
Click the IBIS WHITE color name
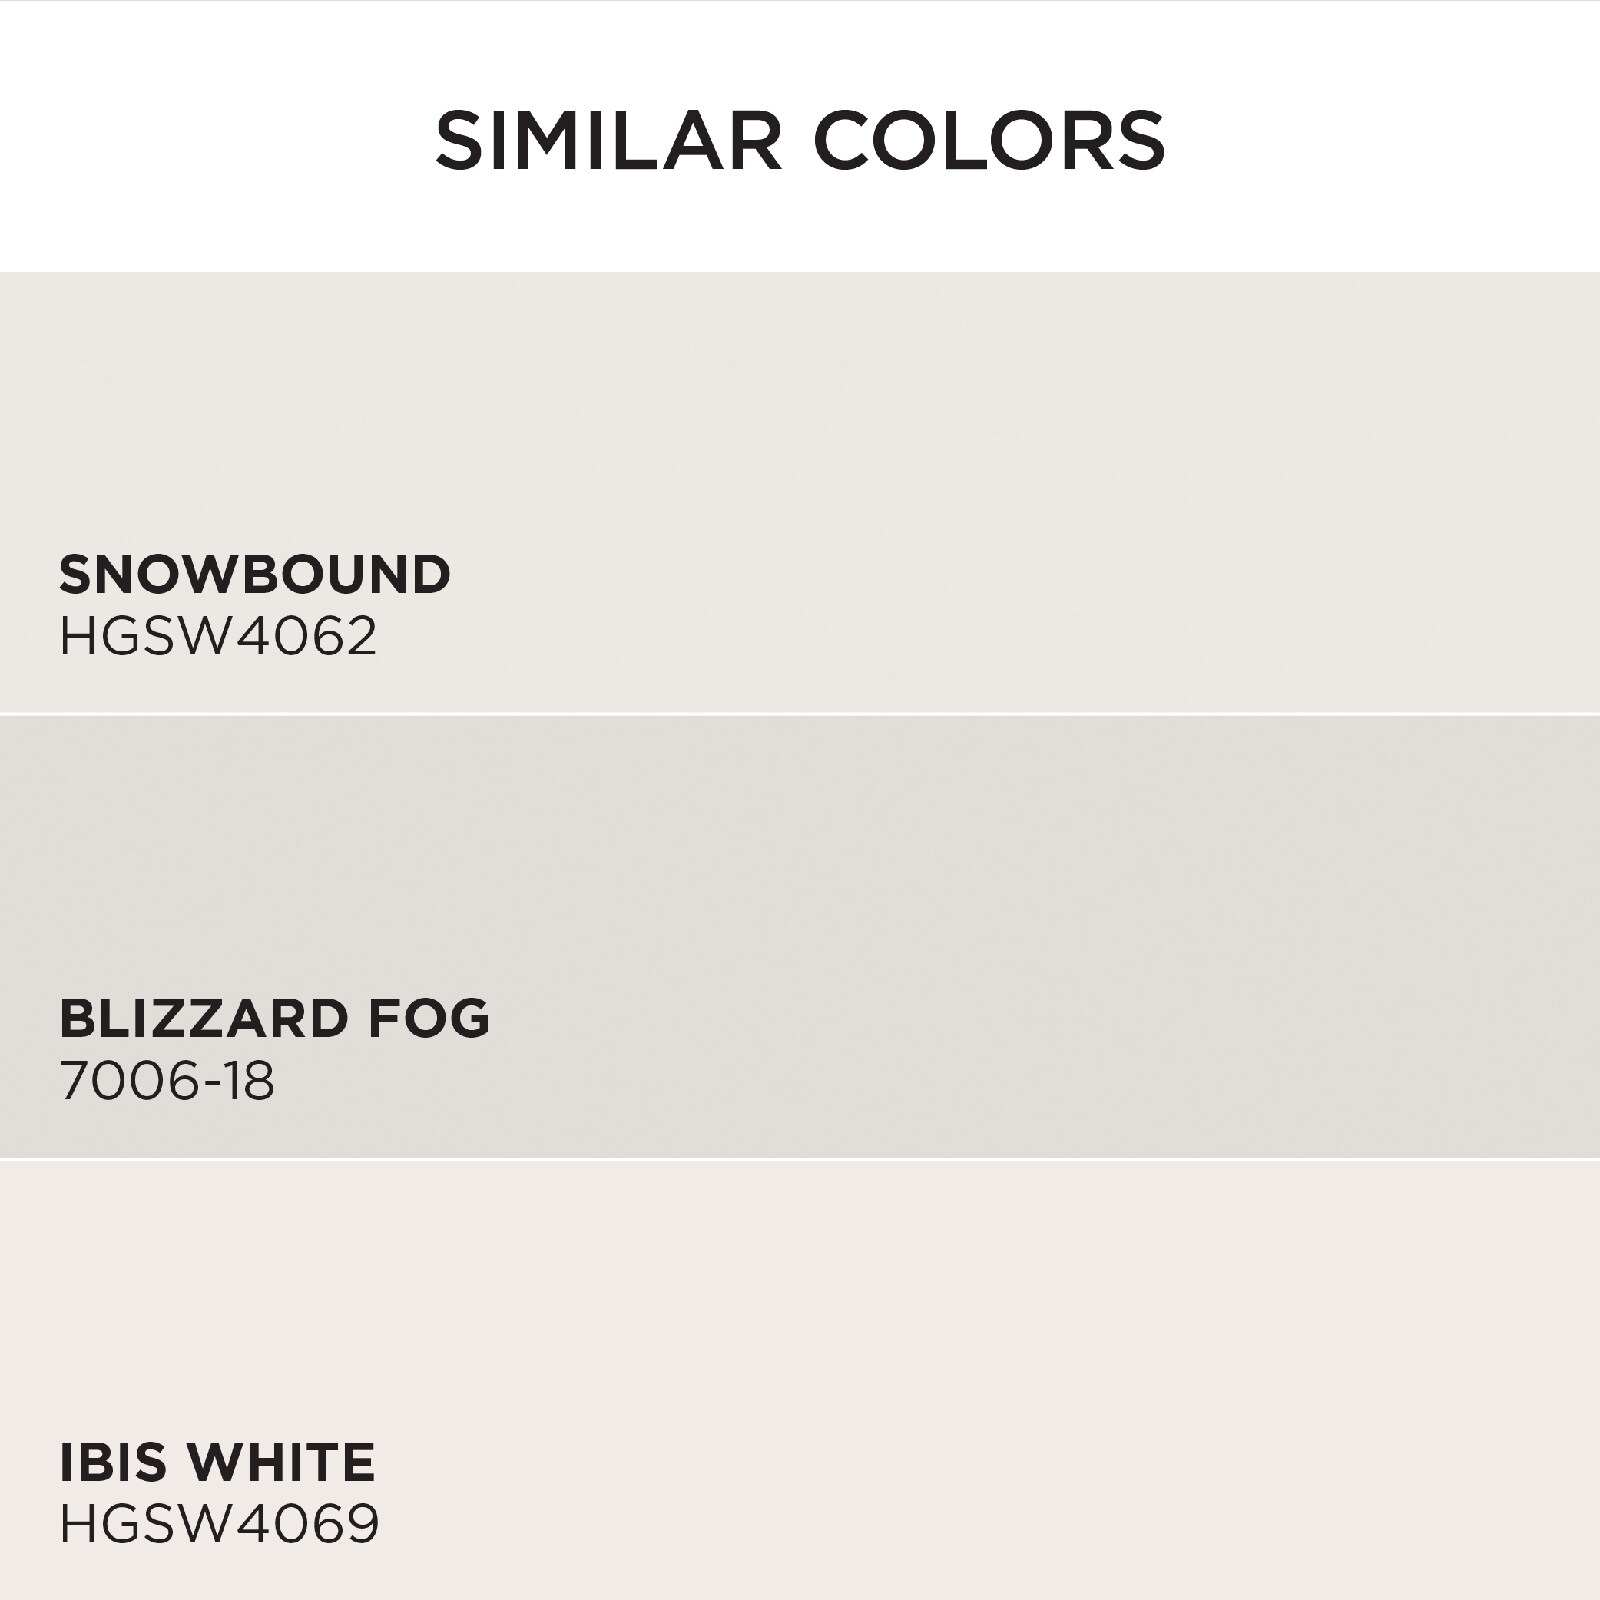[x=217, y=1462]
